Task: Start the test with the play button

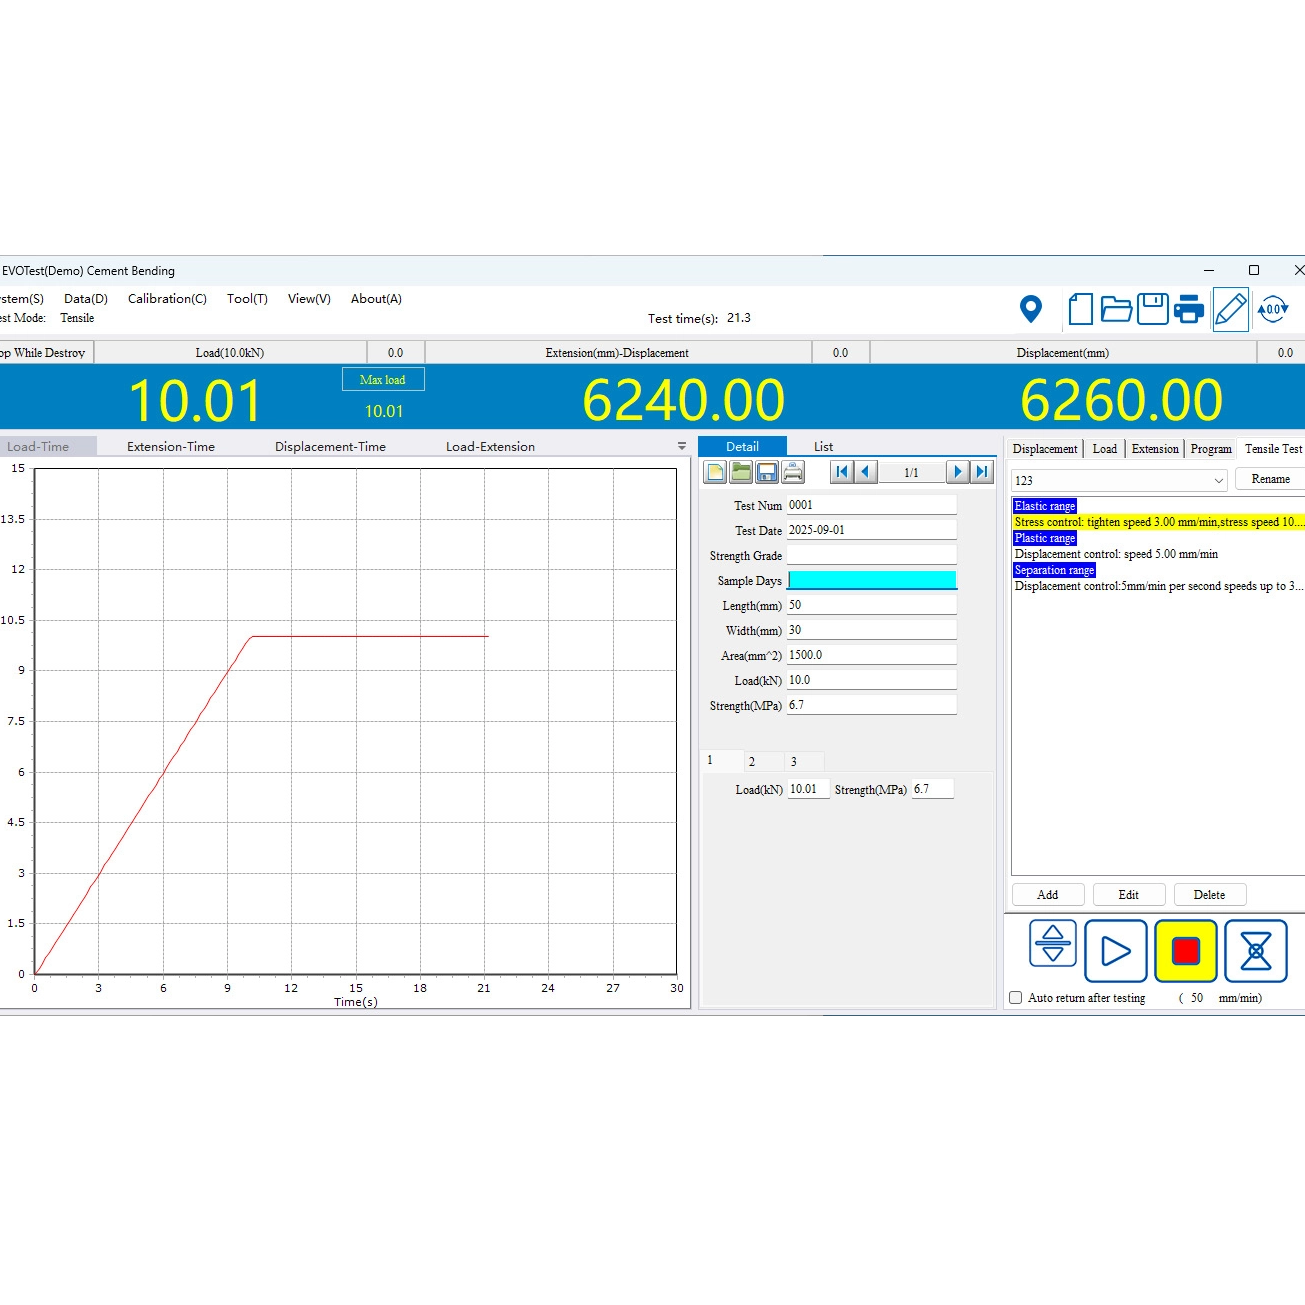Action: point(1115,950)
